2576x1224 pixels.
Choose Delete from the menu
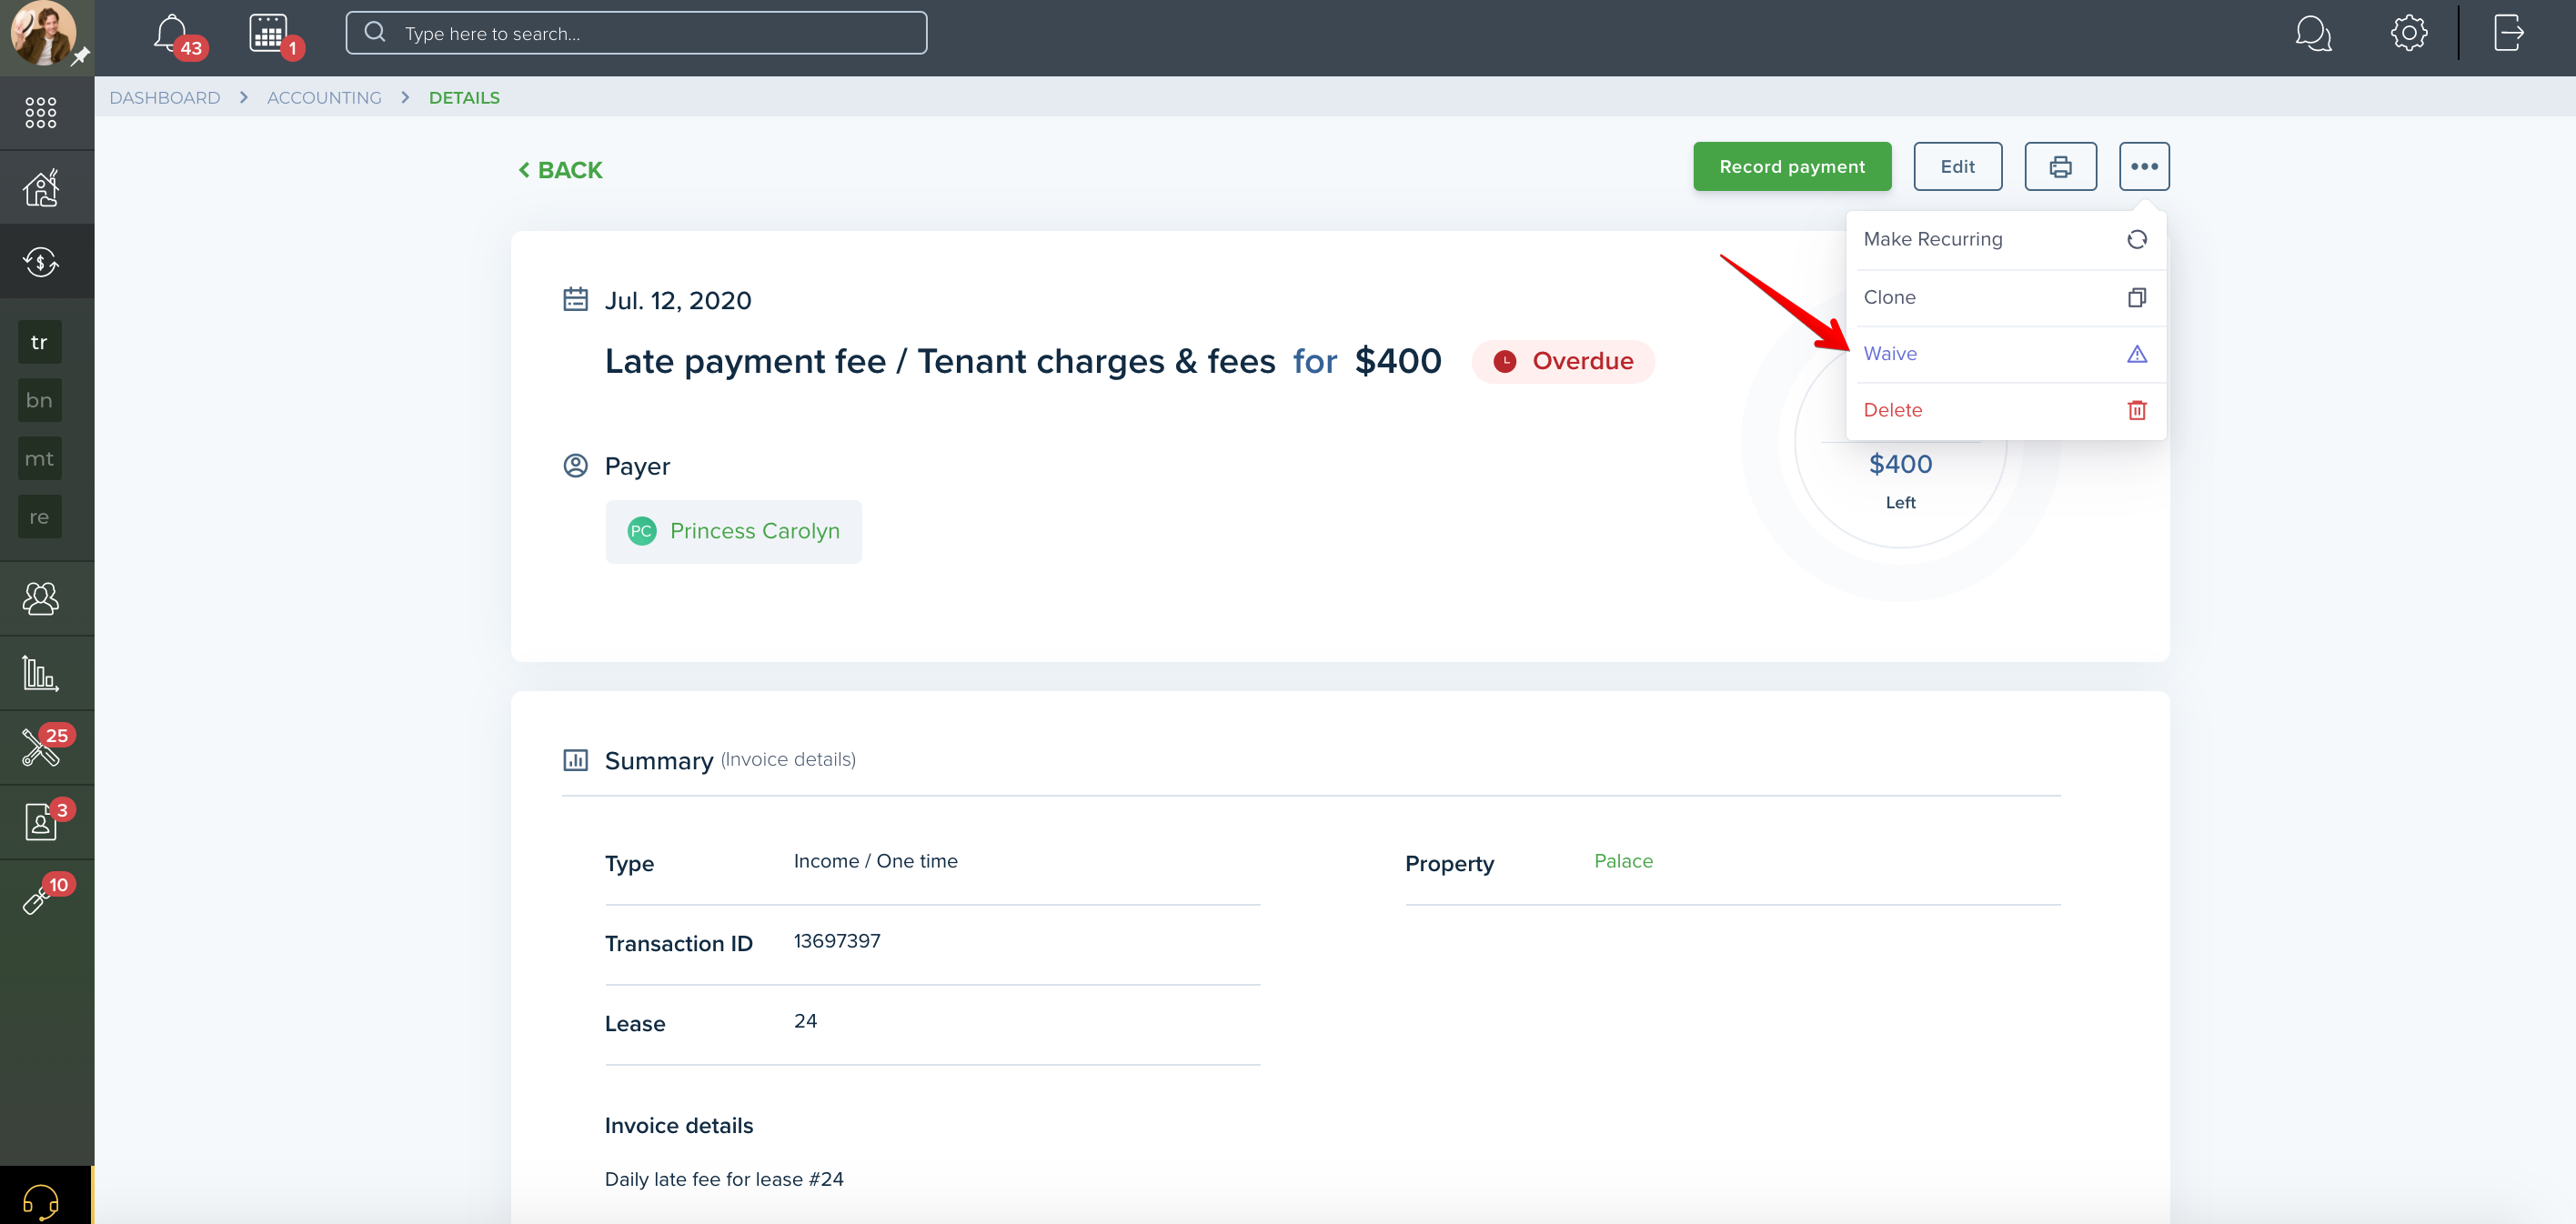[2005, 409]
